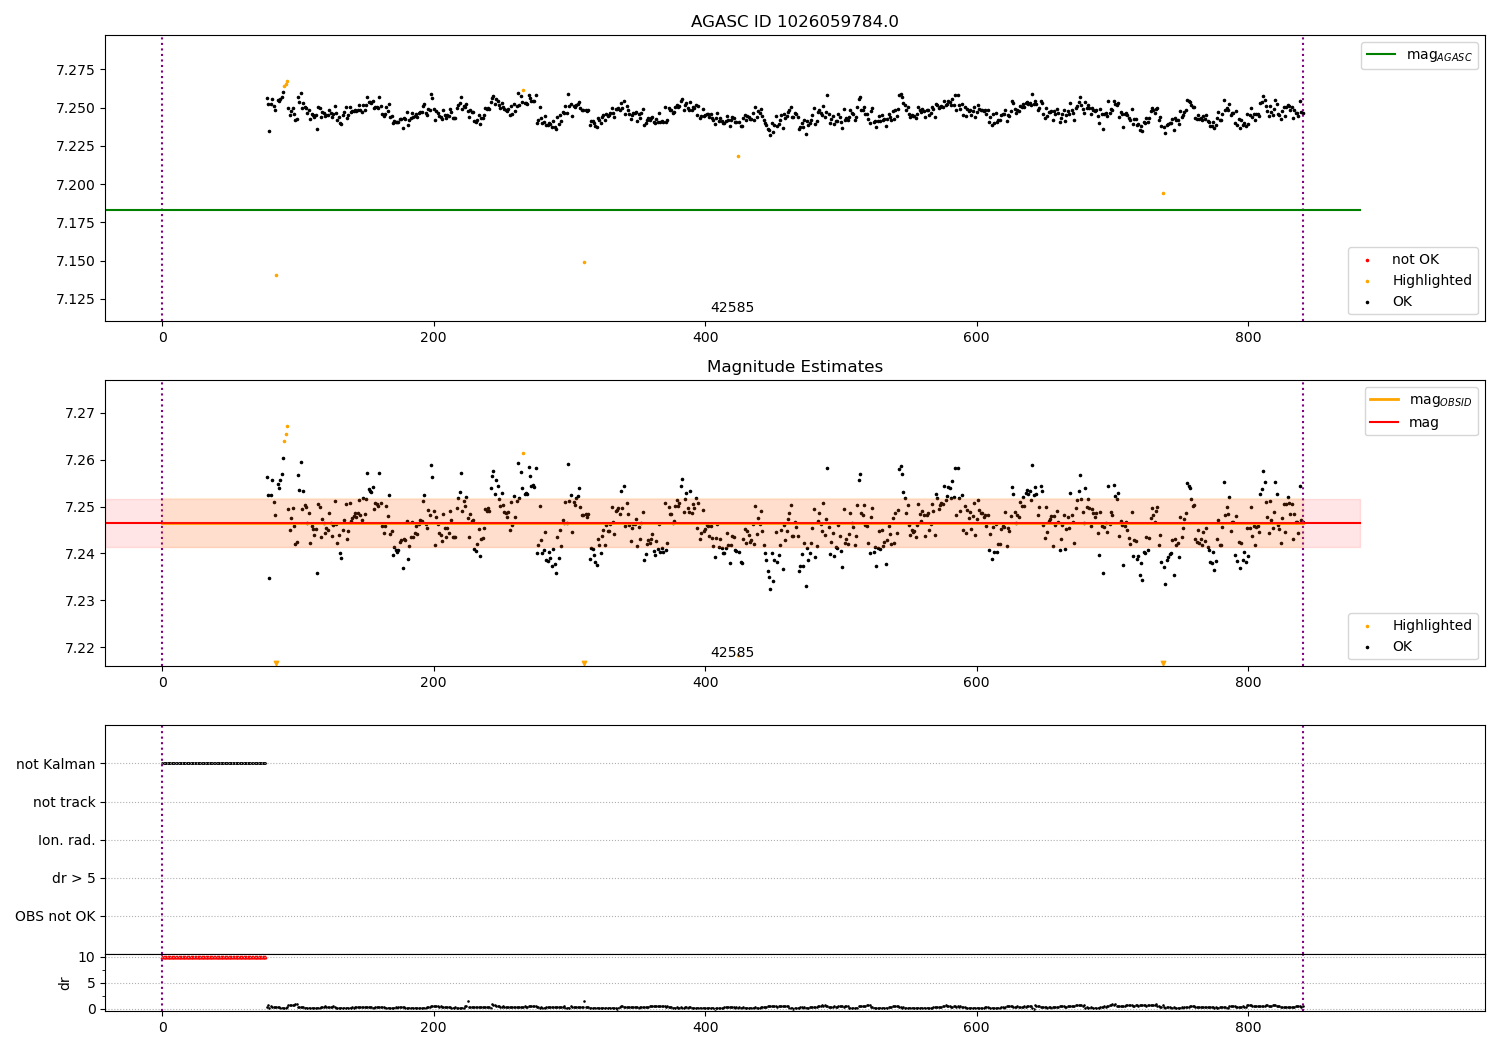Click the 'OK' entry in top legend
Viewport: 1500px width, 1050px height.
(x=1402, y=301)
